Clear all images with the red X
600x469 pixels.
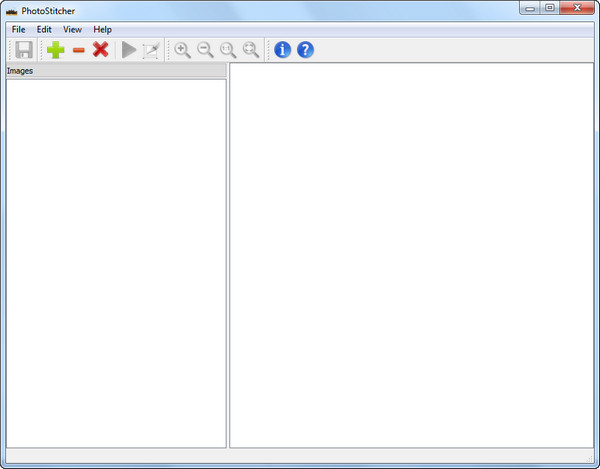pos(101,50)
